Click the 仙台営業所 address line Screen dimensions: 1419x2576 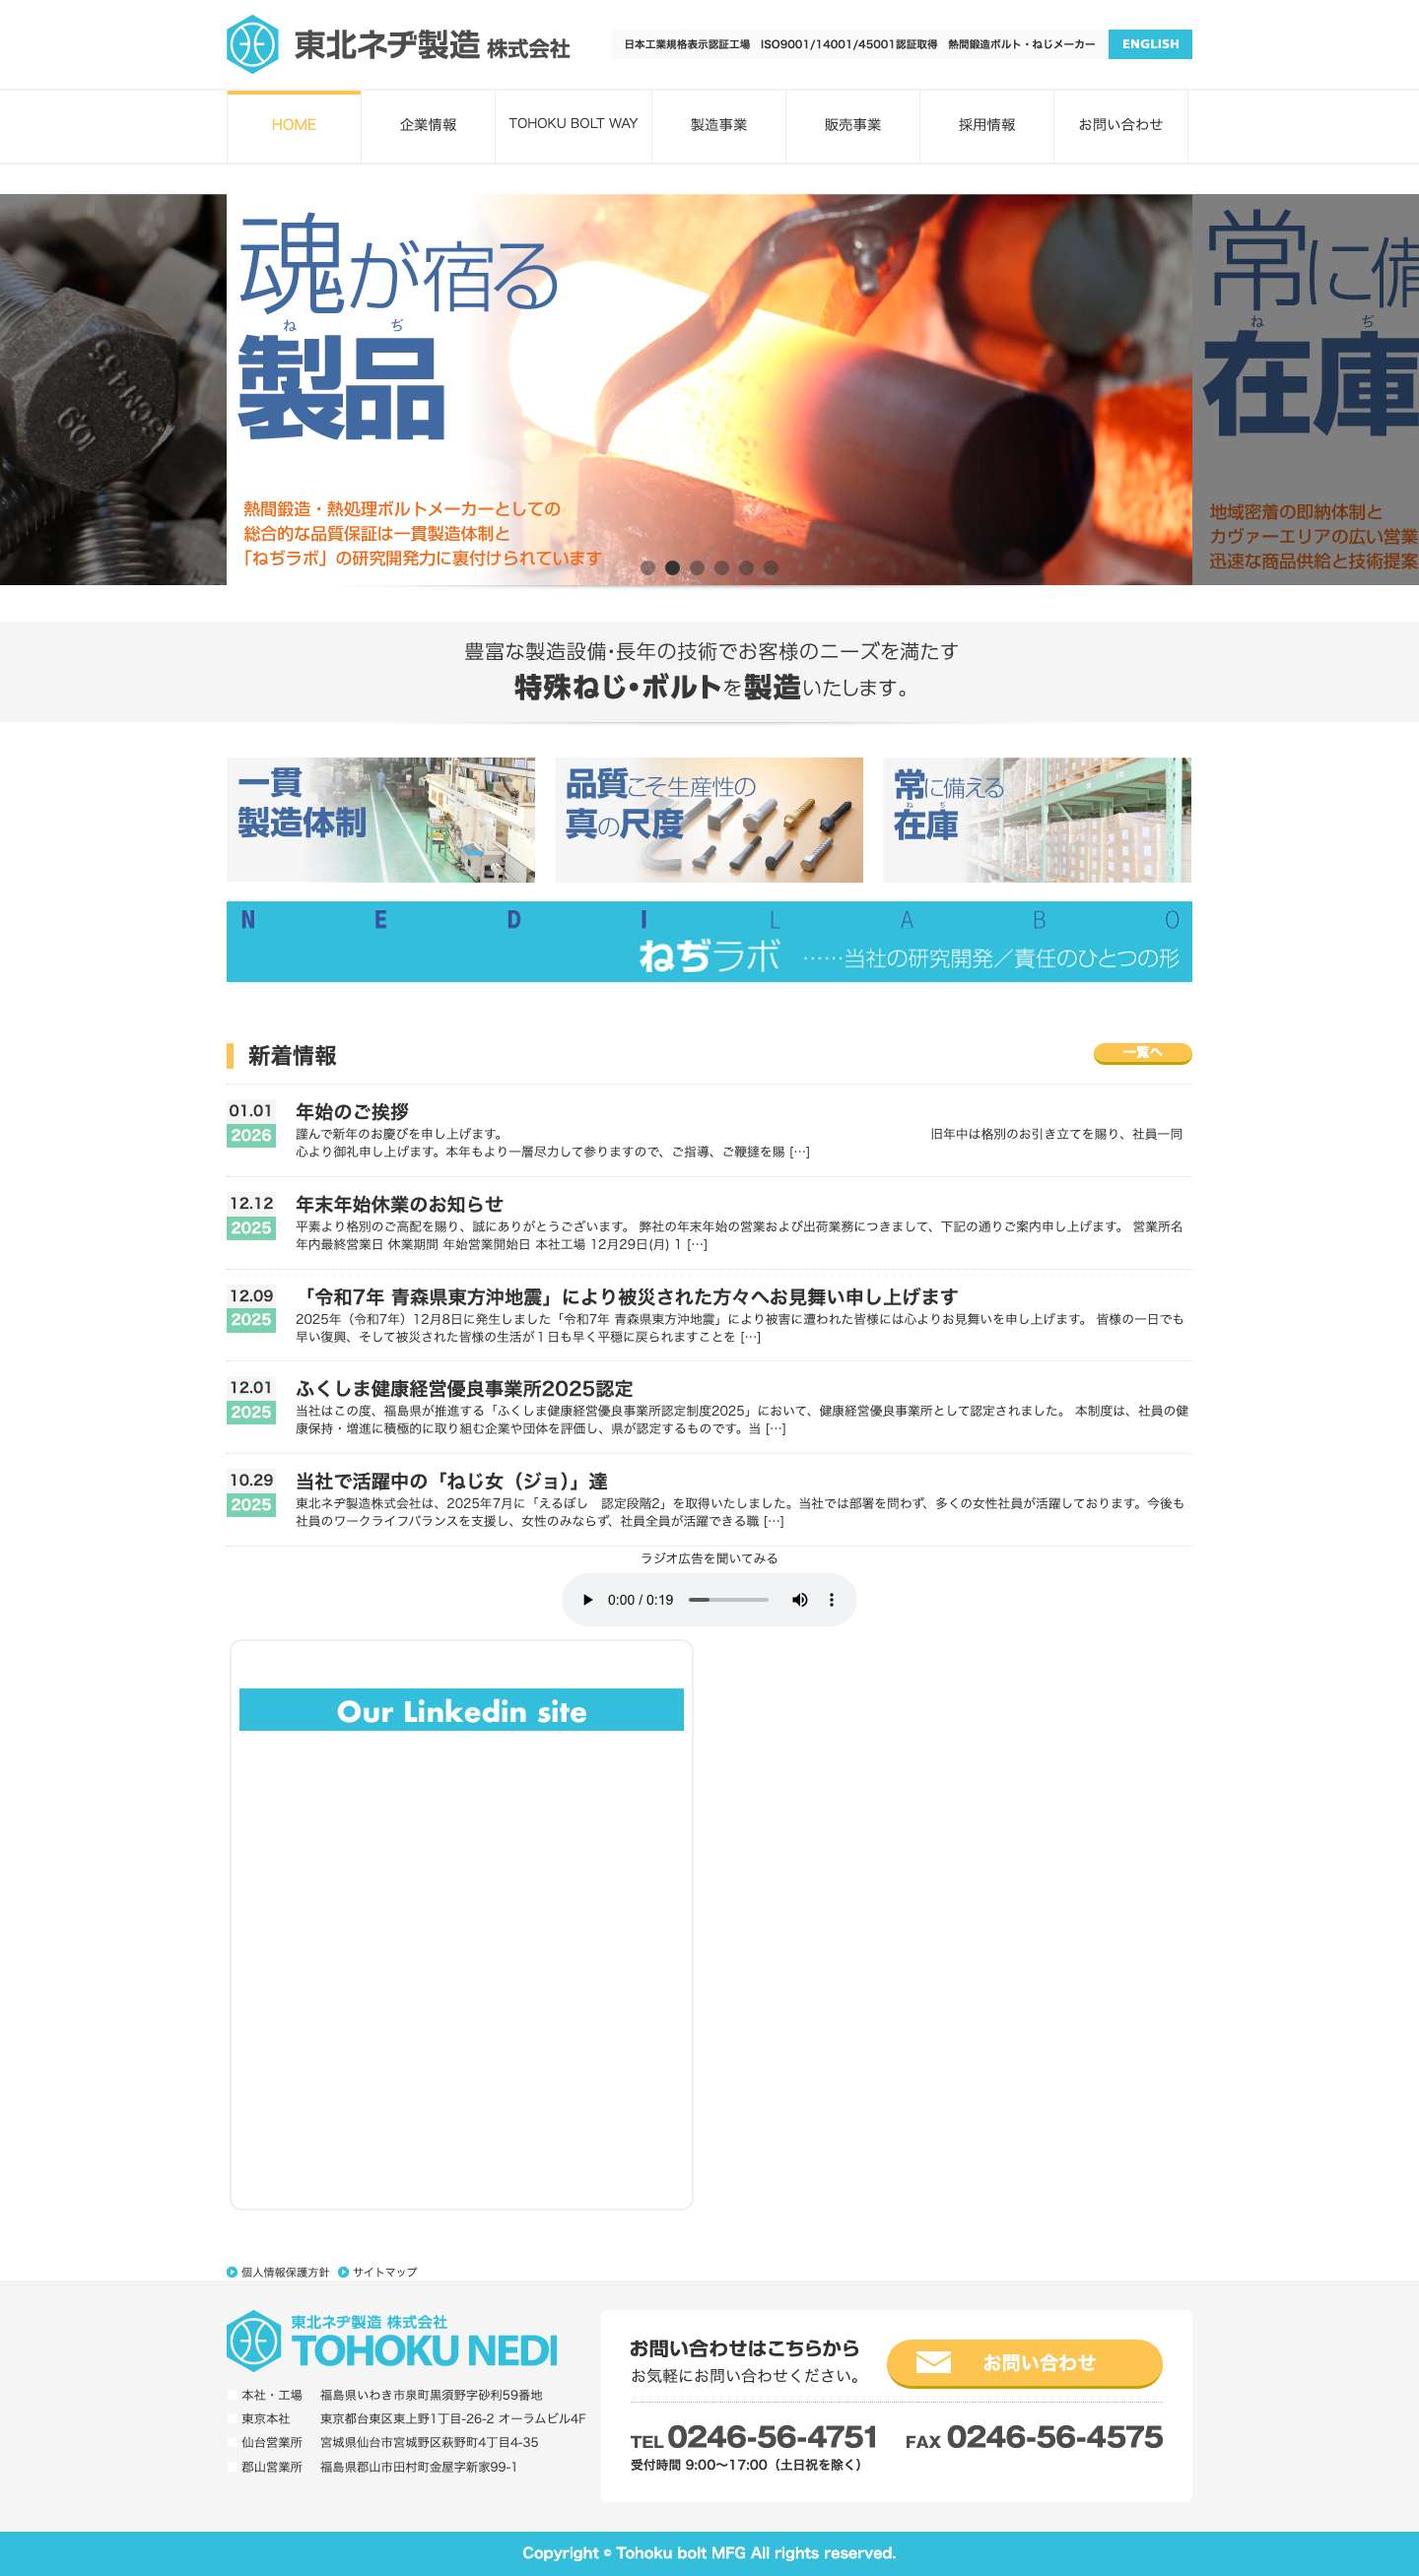tap(383, 2443)
